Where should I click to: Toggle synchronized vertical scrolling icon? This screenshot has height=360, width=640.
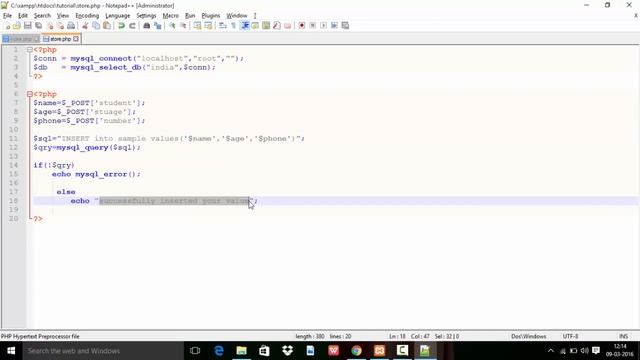point(198,26)
